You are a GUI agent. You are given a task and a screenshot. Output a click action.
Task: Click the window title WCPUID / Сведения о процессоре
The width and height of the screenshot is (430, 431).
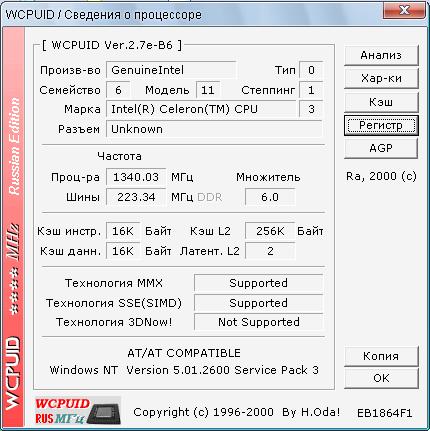(x=104, y=15)
